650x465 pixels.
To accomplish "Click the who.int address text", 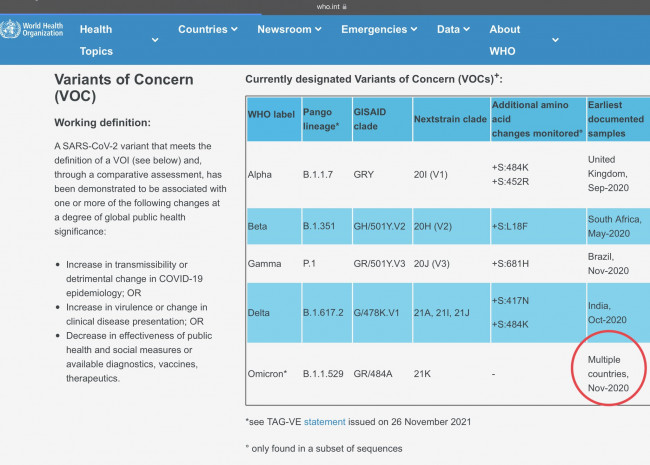I will coord(328,7).
